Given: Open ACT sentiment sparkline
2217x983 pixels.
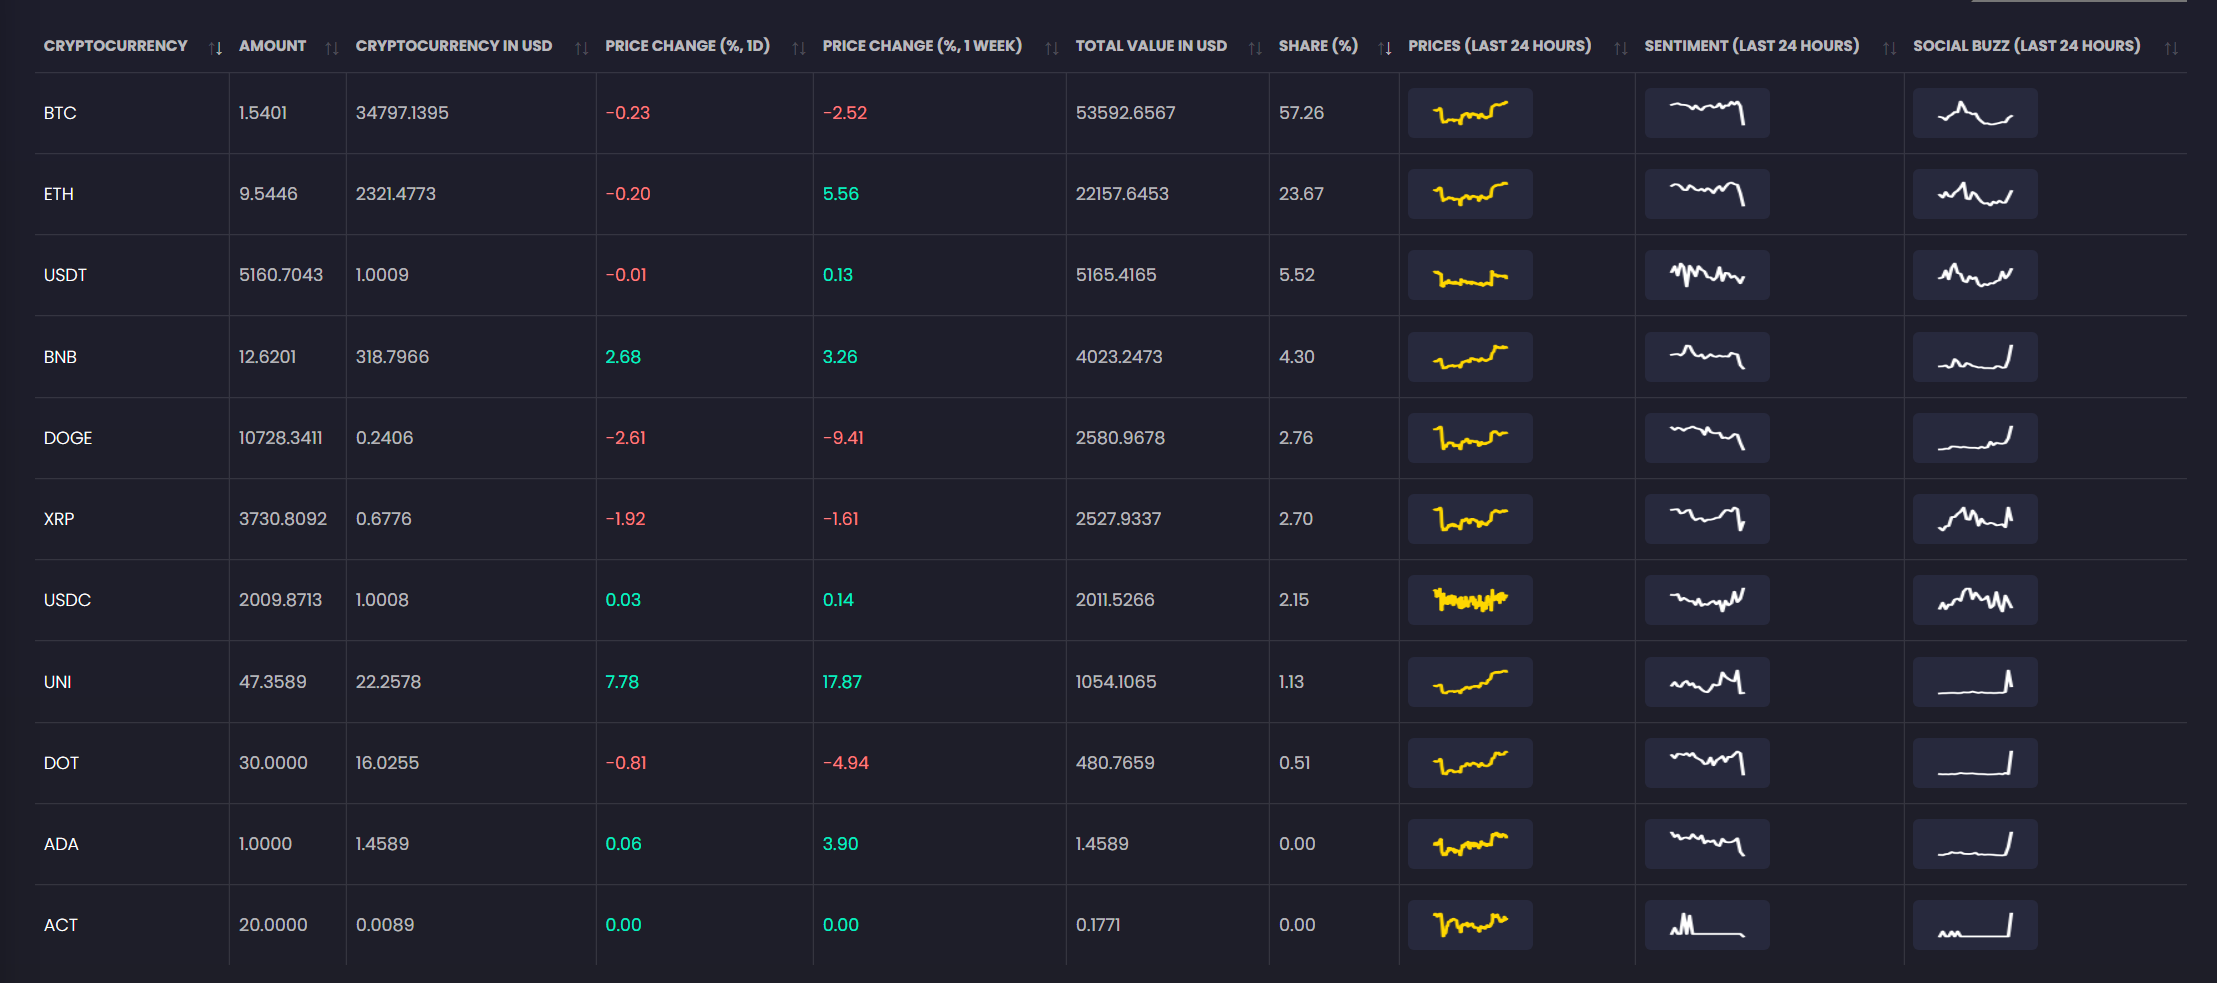Looking at the screenshot, I should [1707, 925].
